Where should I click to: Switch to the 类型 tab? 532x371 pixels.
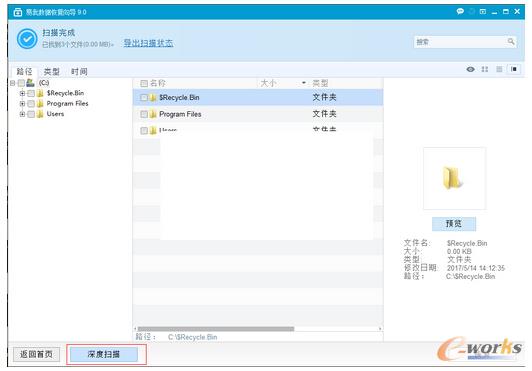52,72
